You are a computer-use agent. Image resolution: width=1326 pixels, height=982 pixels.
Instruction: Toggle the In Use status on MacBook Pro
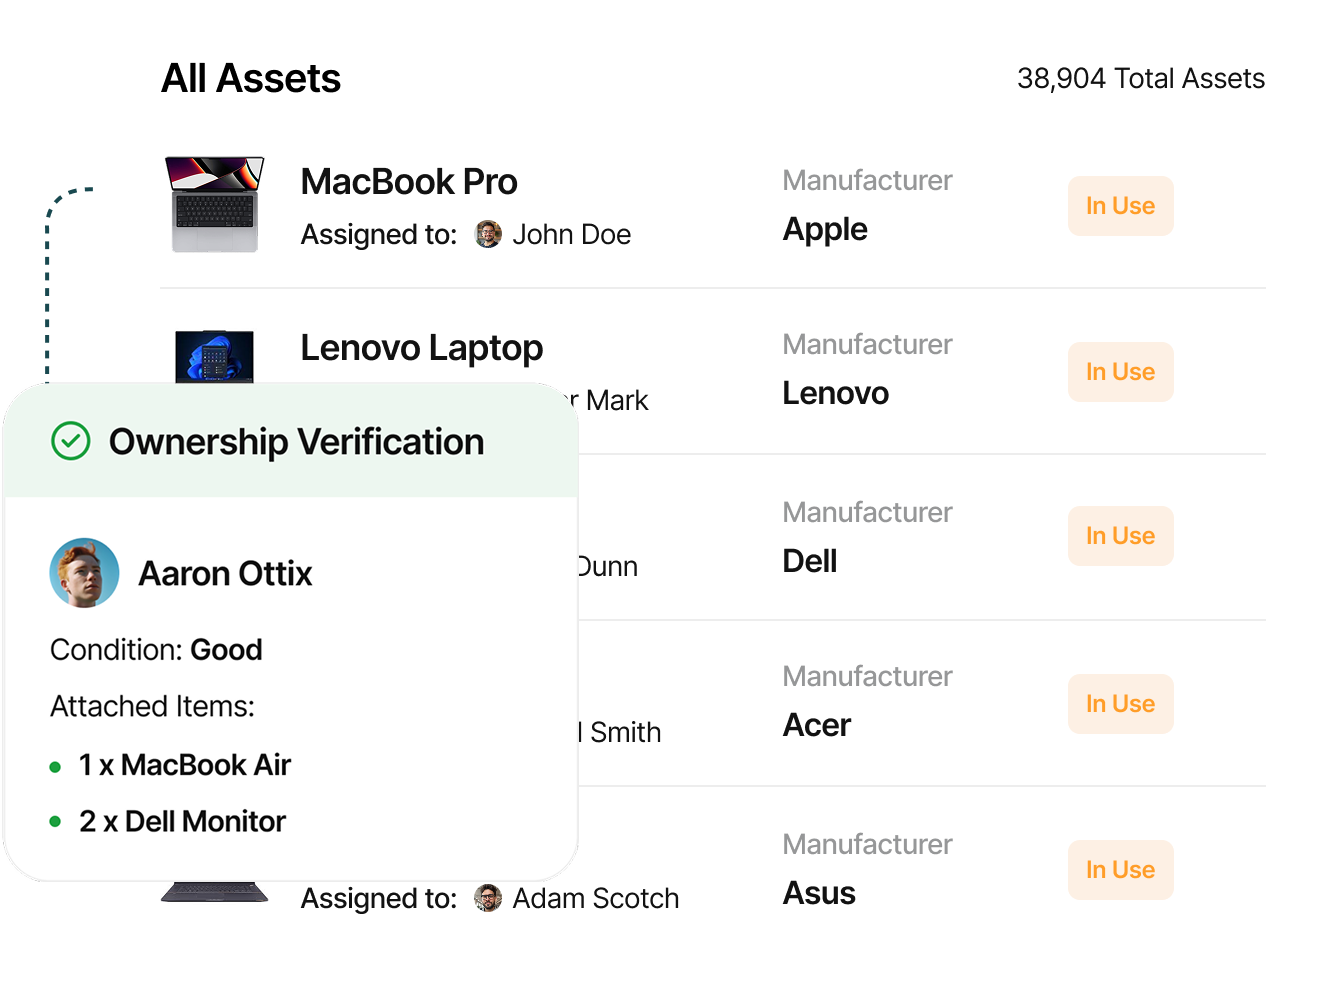point(1120,206)
